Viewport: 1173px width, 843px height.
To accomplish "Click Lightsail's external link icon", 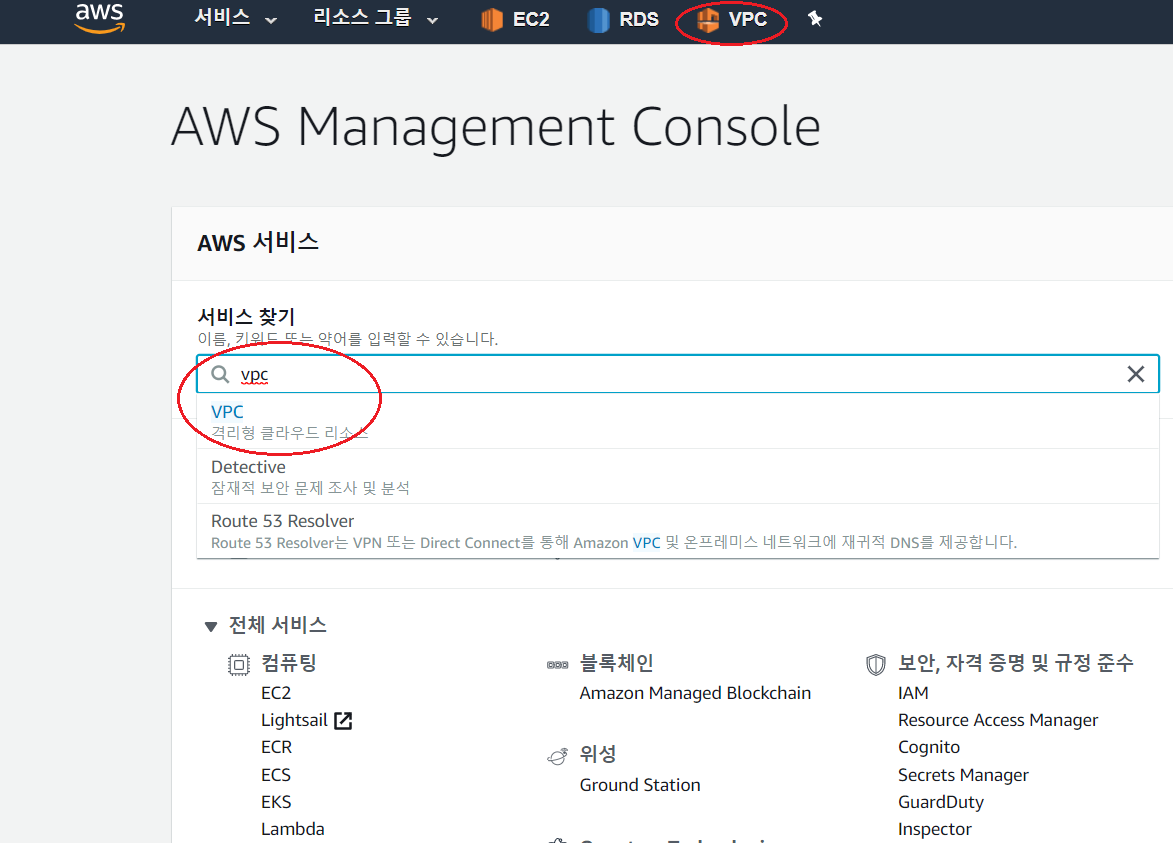I will coord(343,720).
